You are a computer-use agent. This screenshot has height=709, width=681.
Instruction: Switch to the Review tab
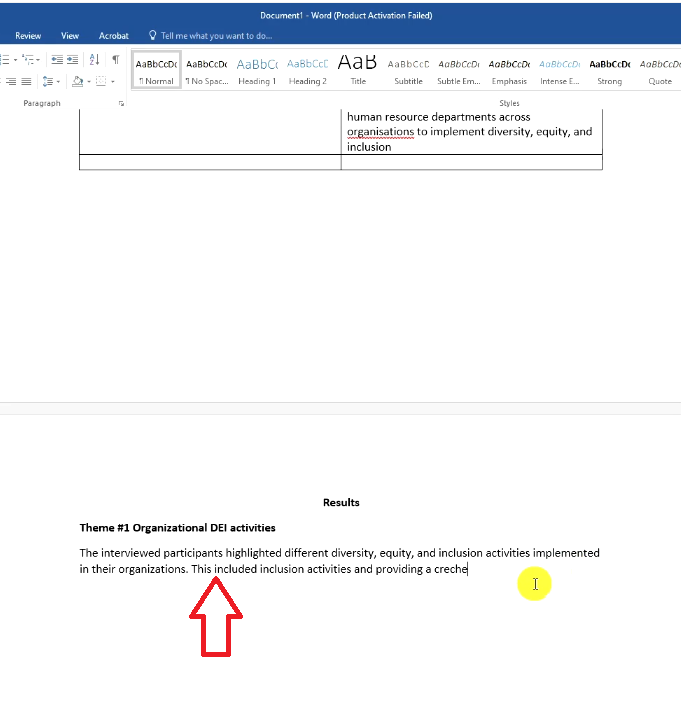tap(28, 36)
